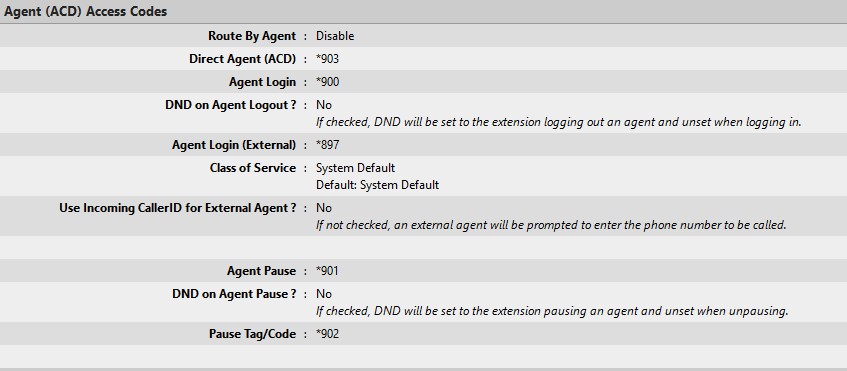Click the external agent phone prompt description
The image size is (847, 371).
tap(551, 225)
